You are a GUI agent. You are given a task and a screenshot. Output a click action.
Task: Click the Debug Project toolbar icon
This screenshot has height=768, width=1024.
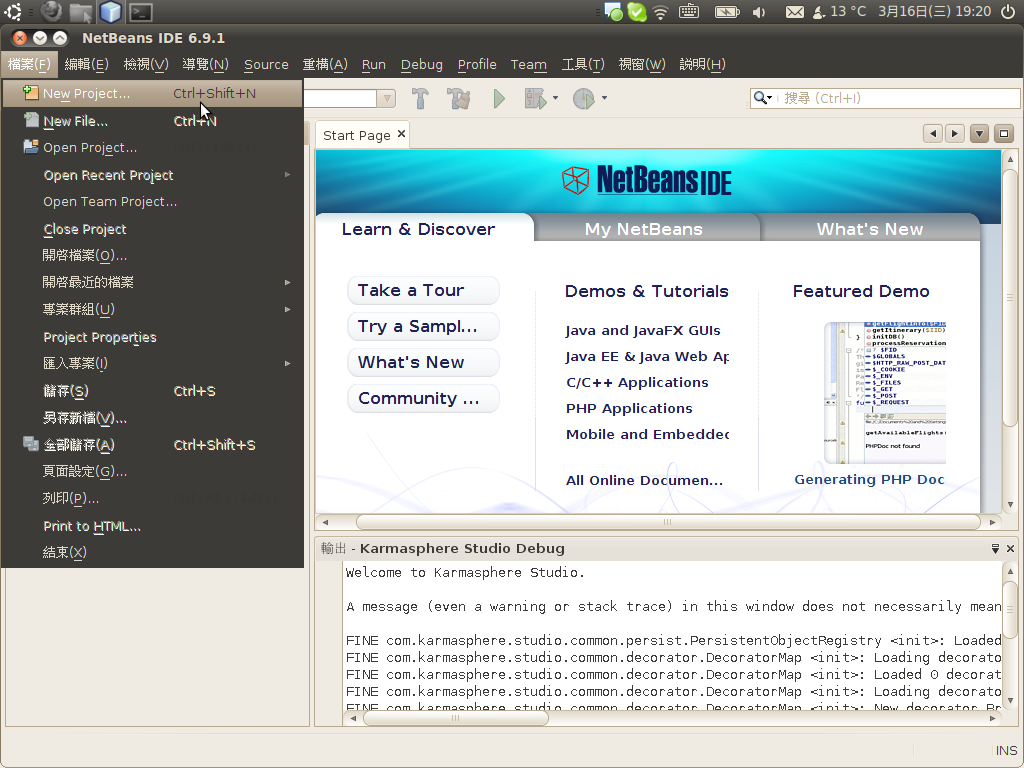pyautogui.click(x=536, y=99)
